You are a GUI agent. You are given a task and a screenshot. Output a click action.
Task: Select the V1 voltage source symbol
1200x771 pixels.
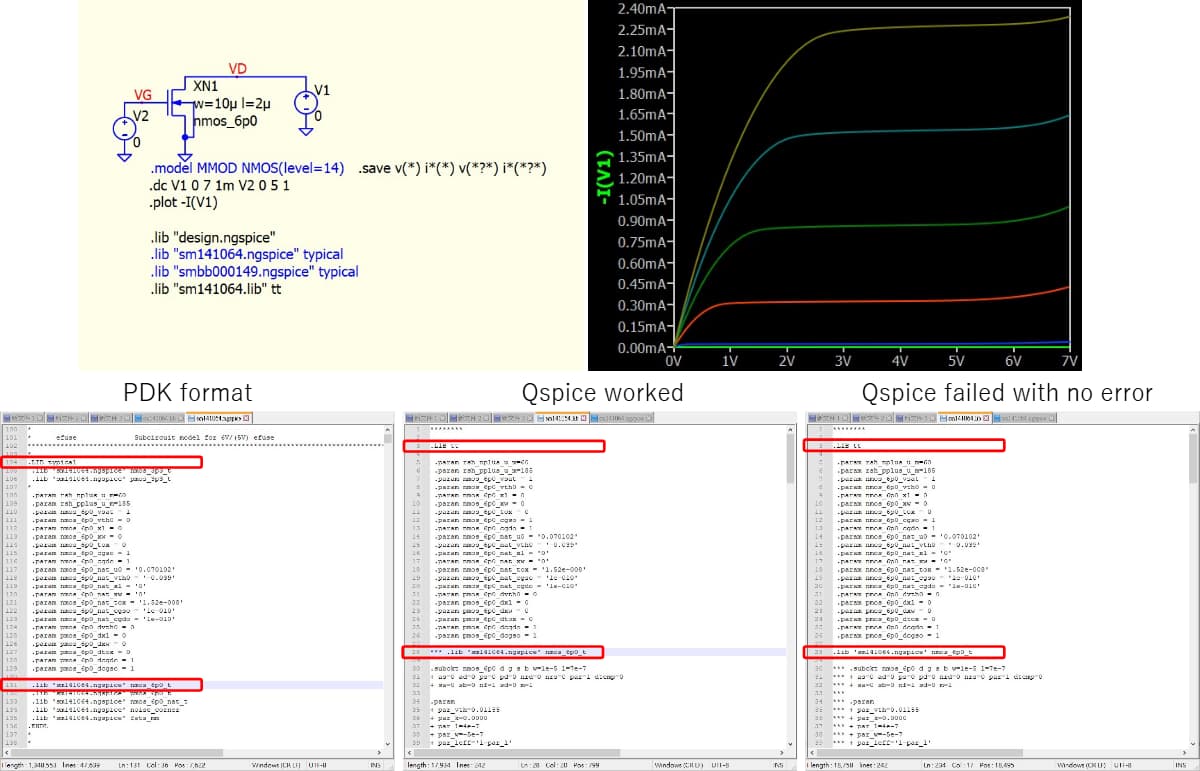pos(304,103)
